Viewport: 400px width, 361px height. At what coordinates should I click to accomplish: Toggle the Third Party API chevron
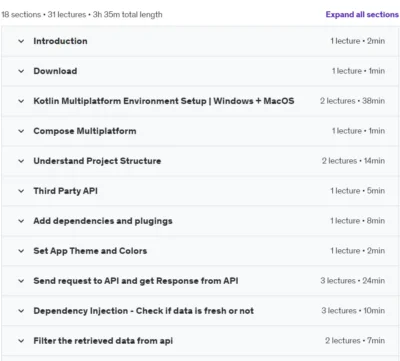coord(21,191)
